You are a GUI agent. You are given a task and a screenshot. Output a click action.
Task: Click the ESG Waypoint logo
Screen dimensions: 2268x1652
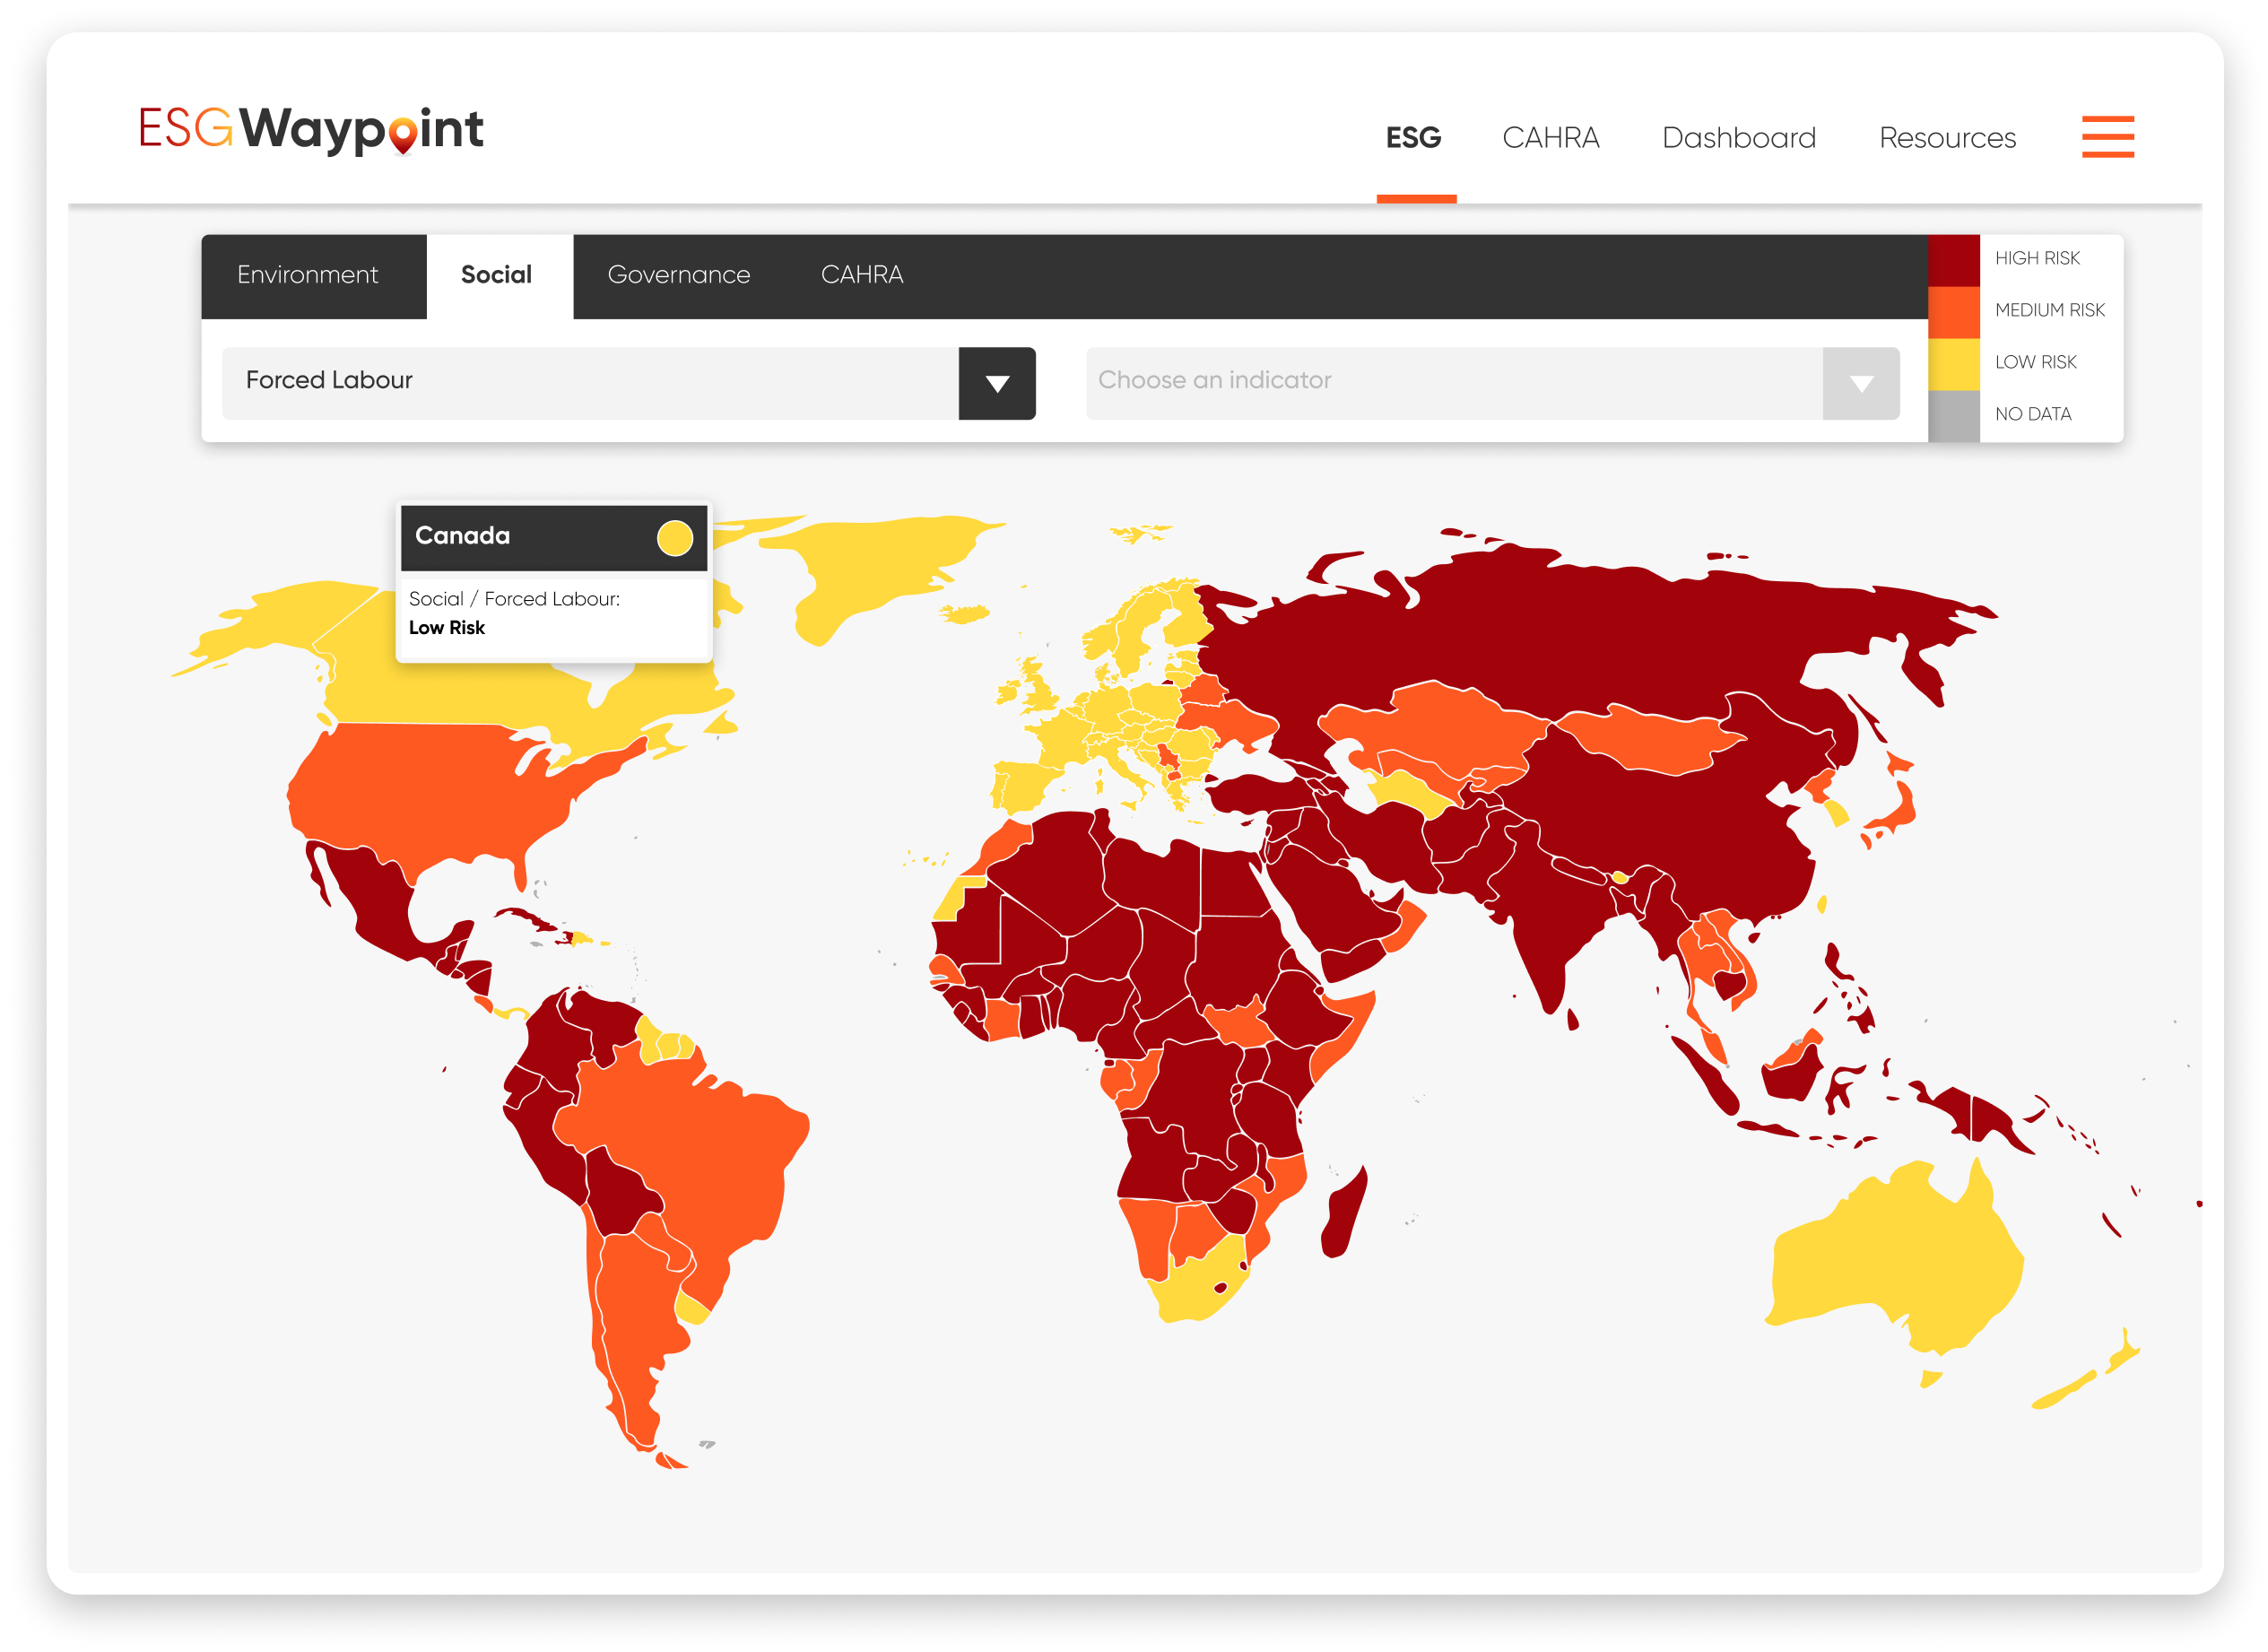[311, 130]
